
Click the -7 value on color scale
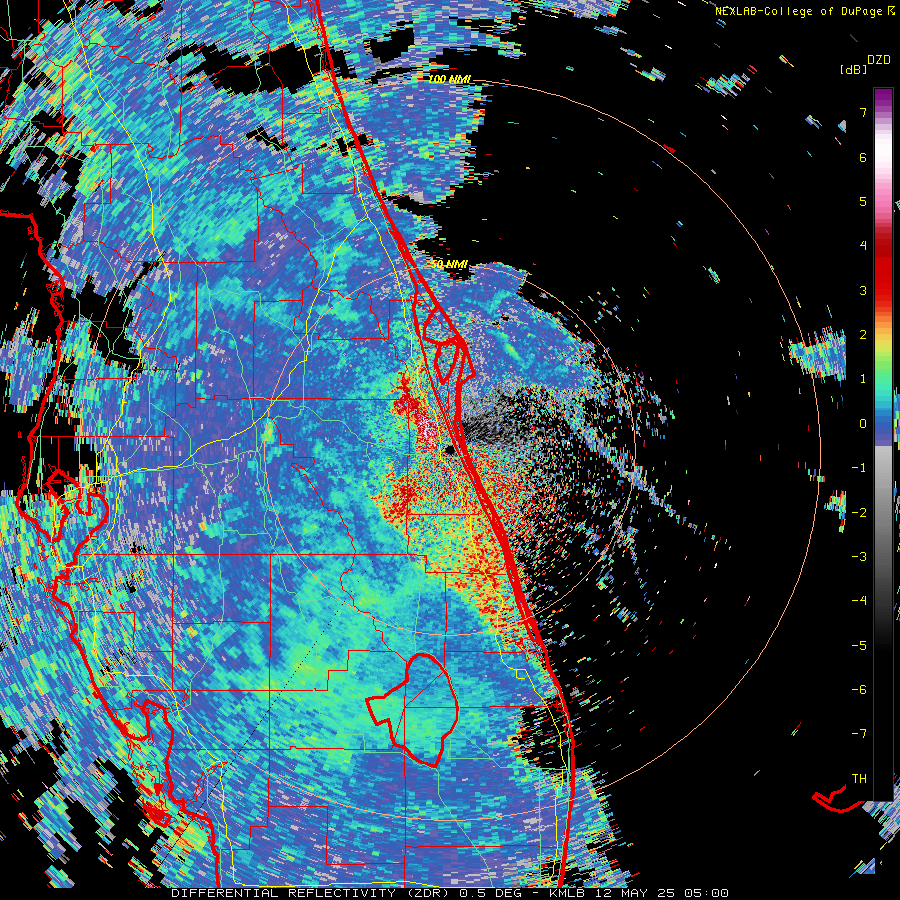(x=859, y=734)
